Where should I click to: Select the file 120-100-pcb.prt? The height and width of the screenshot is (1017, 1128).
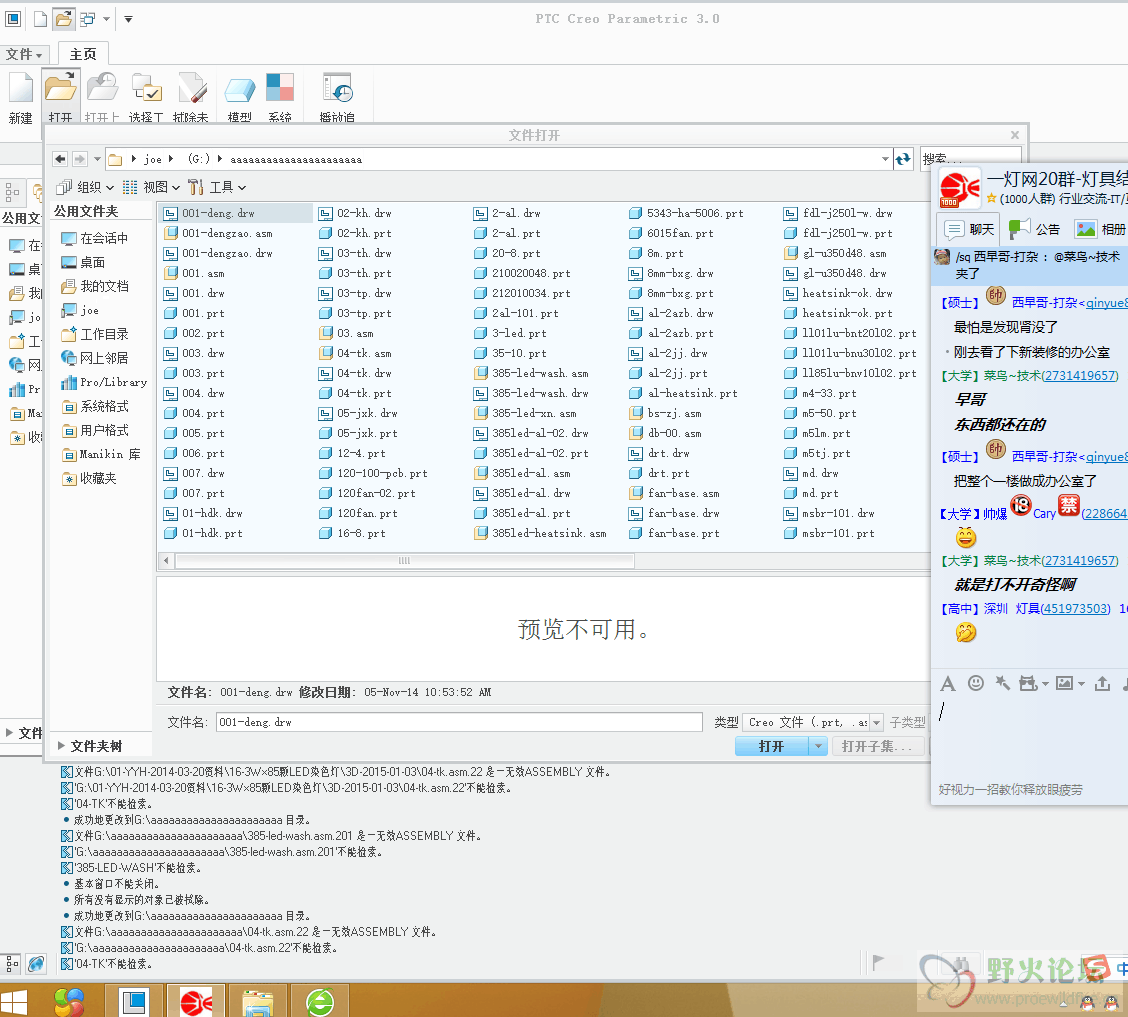click(x=374, y=474)
